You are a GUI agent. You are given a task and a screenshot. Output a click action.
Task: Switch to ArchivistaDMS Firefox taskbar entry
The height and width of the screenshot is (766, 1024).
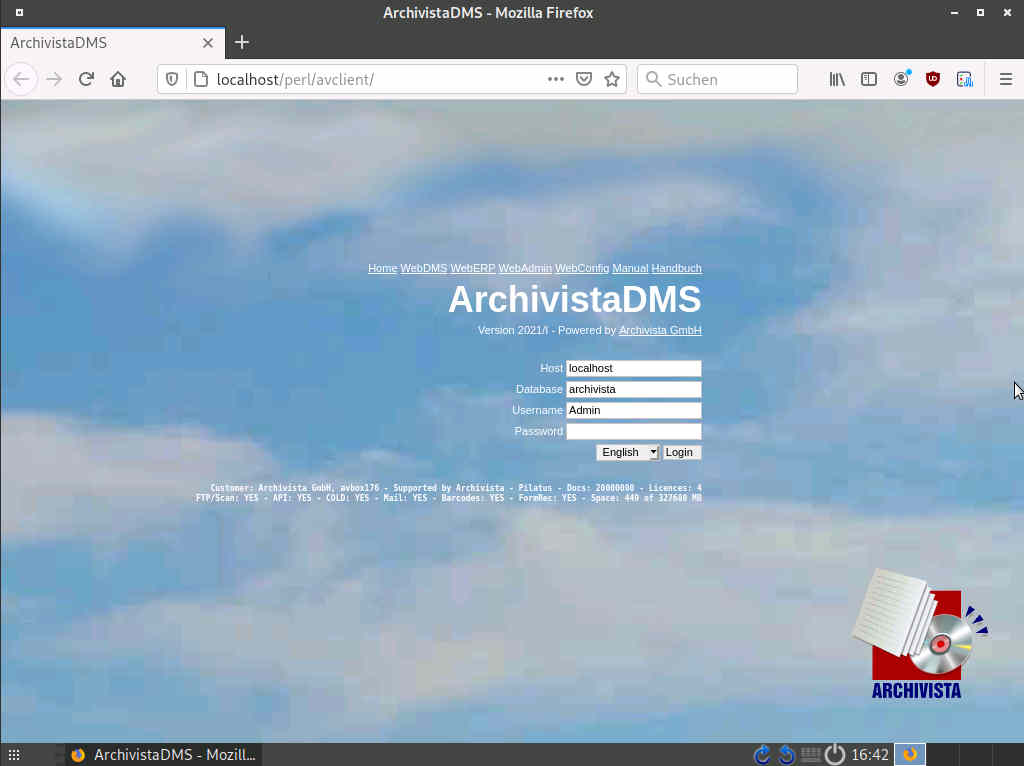163,755
